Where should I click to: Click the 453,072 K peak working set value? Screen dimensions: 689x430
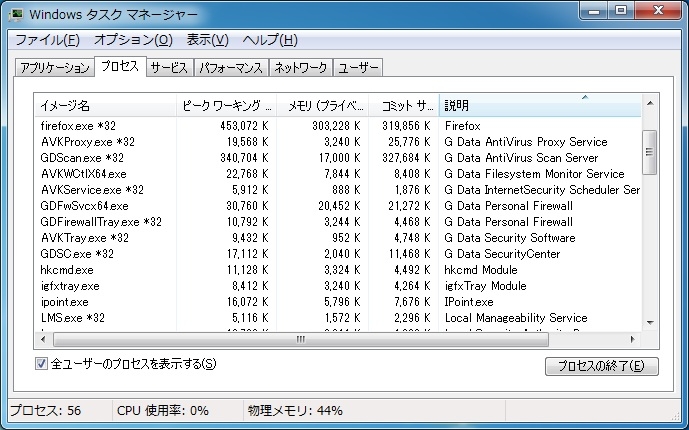click(x=244, y=126)
